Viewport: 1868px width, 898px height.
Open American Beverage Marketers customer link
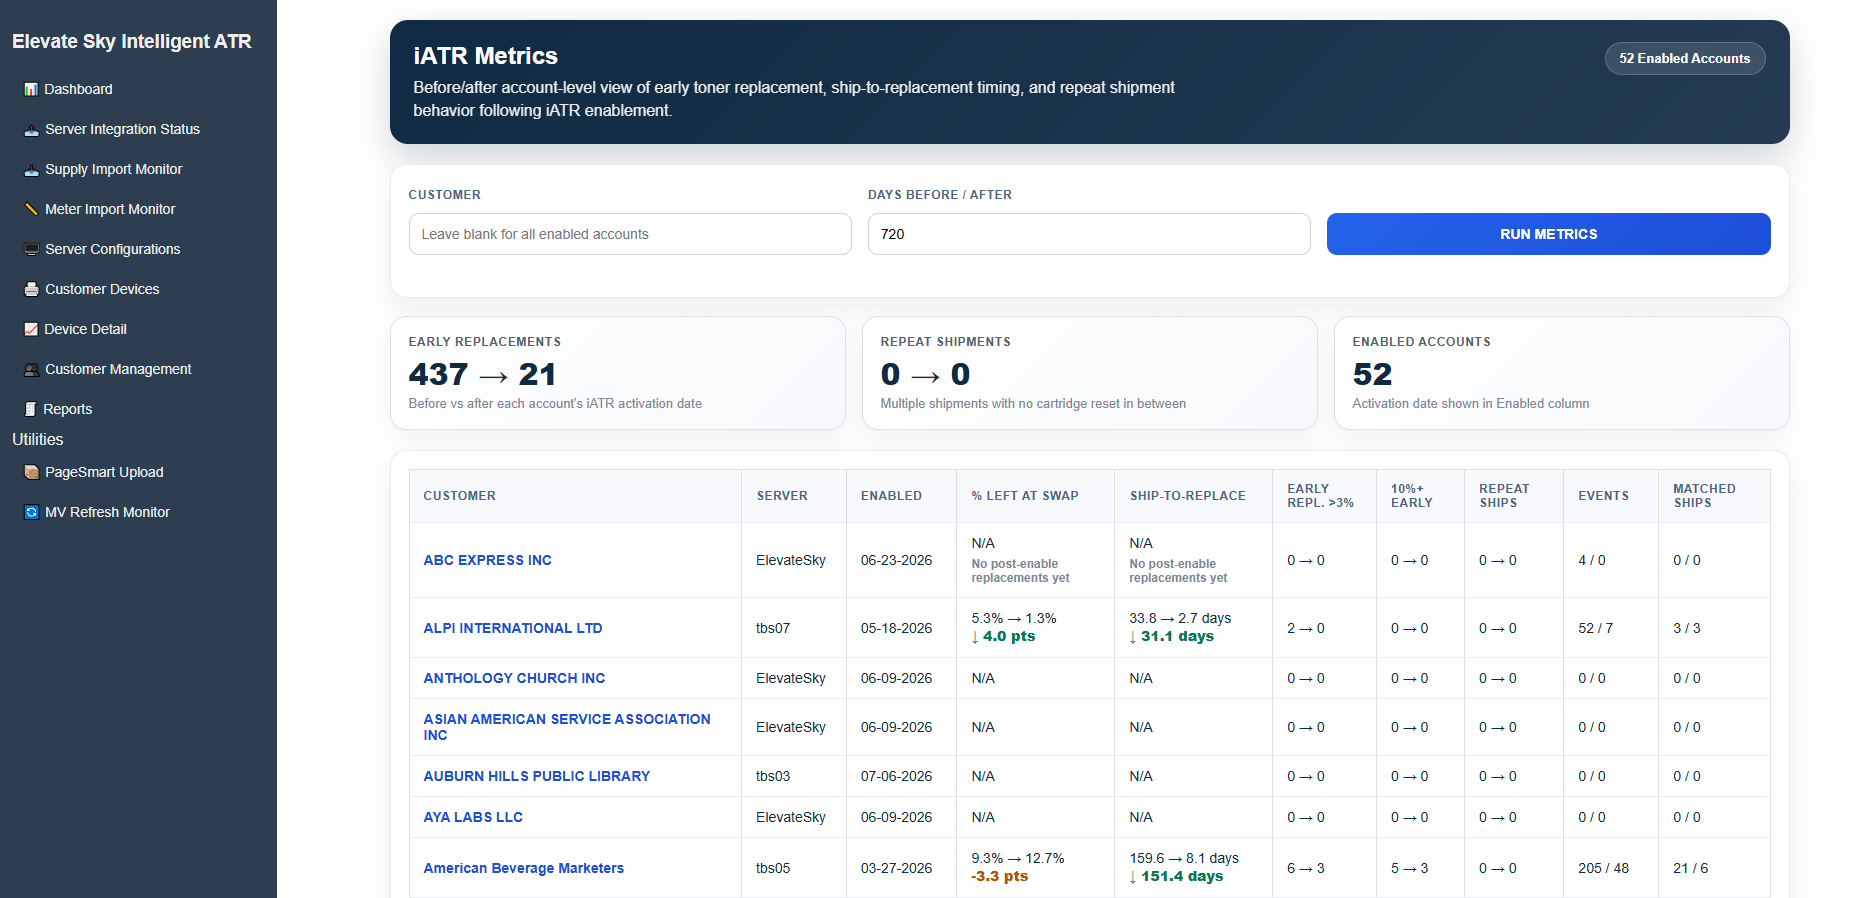coord(523,868)
